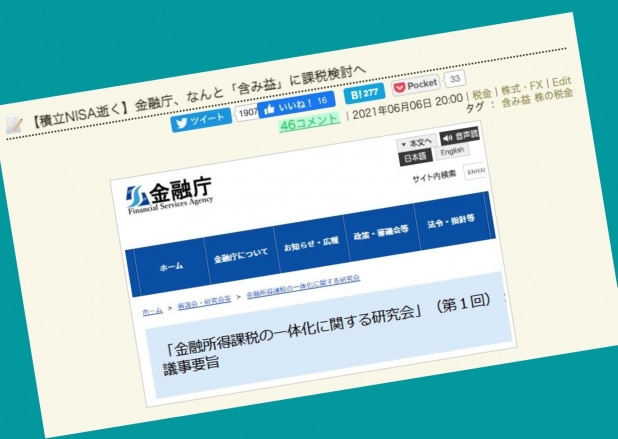This screenshot has width=618, height=439.
Task: Click the 審議会・研究会等 breadcrumb link
Action: click(206, 298)
